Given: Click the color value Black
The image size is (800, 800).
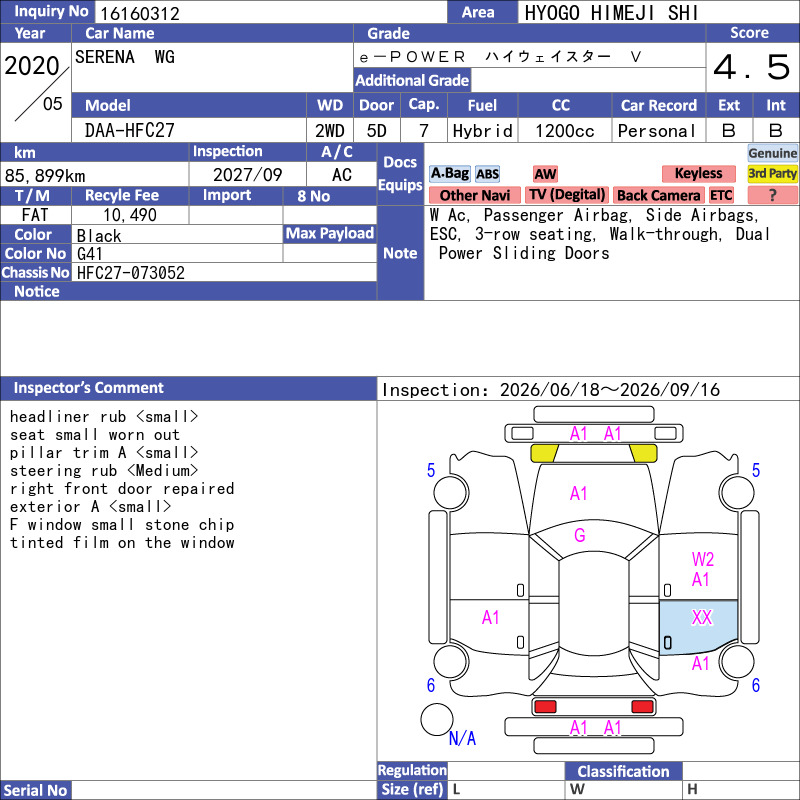Looking at the screenshot, I should pyautogui.click(x=99, y=236).
